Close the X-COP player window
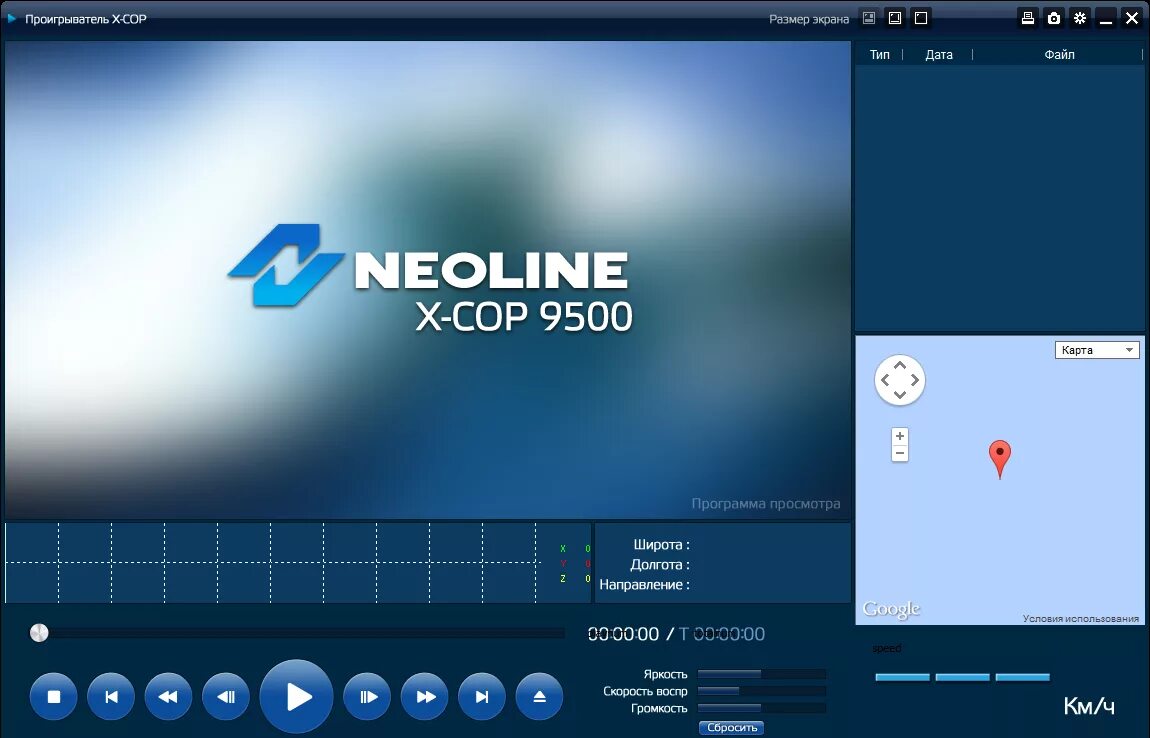1150x738 pixels. point(1132,18)
